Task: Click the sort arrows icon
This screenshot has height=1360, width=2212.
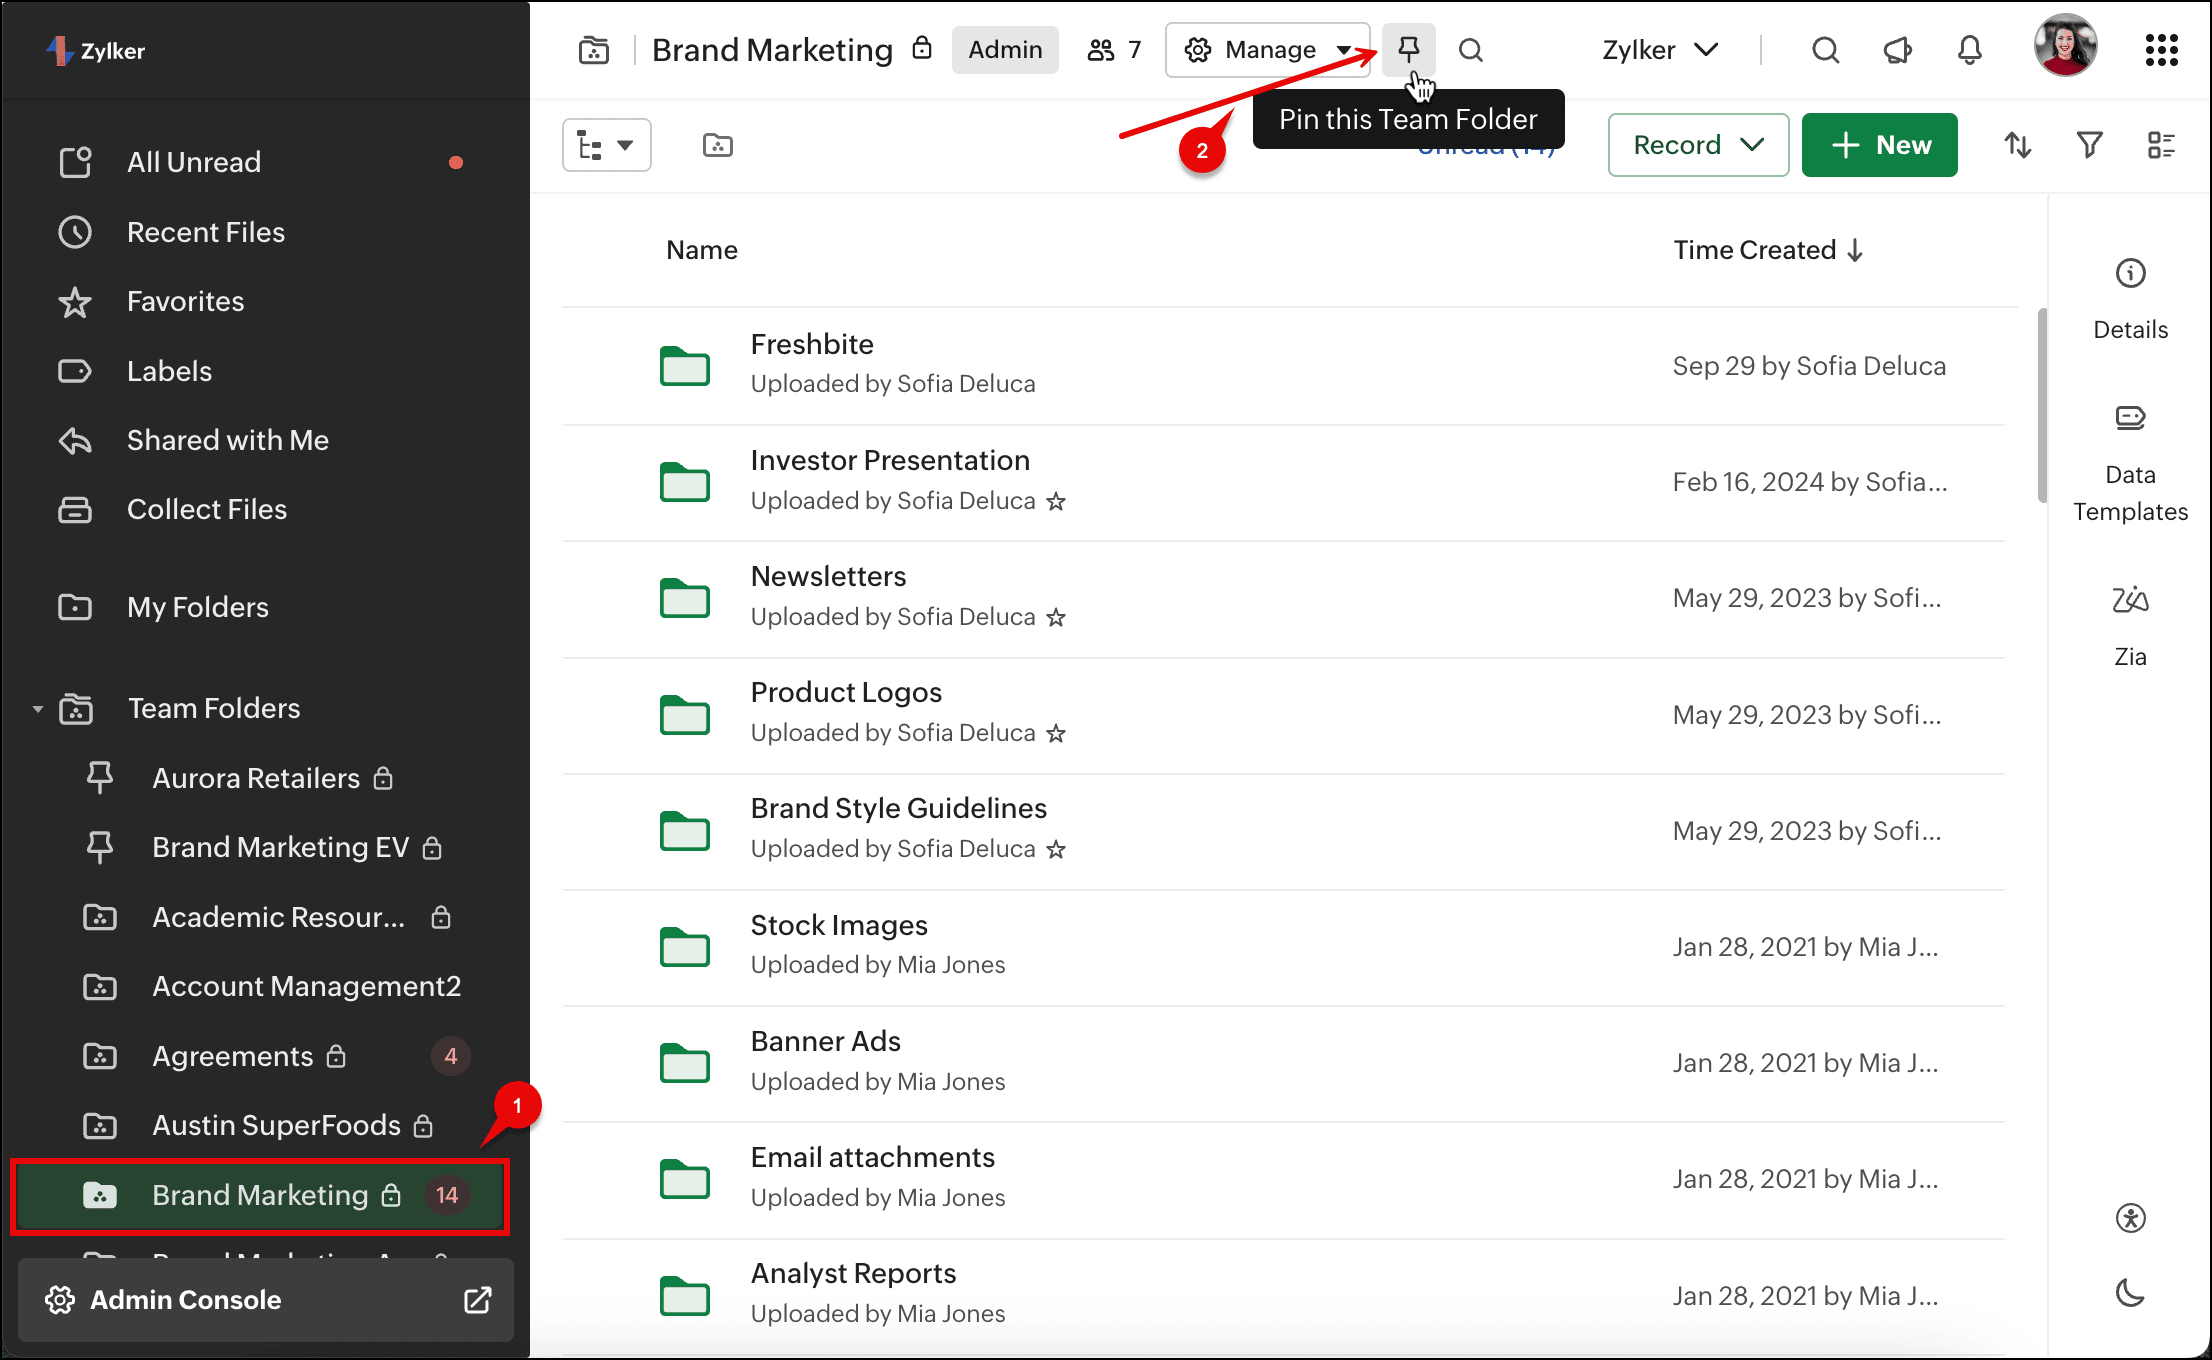Action: 2017,145
